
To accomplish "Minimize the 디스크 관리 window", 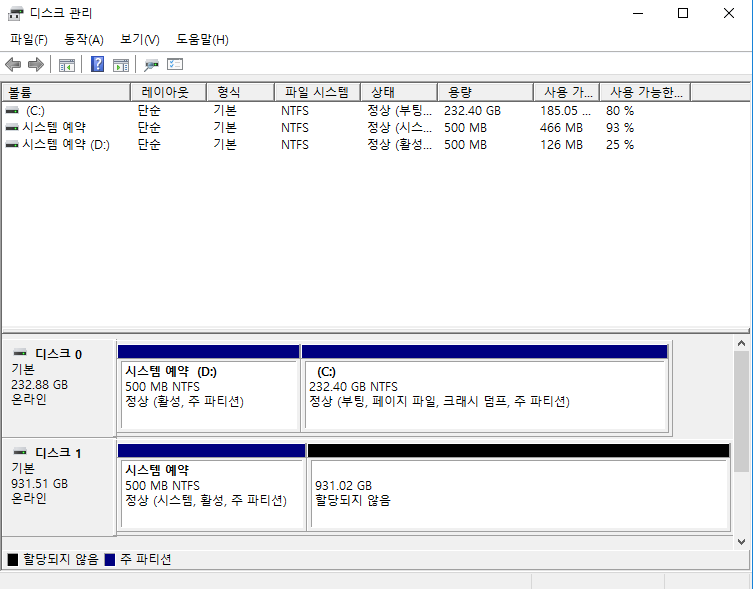I will 638,13.
